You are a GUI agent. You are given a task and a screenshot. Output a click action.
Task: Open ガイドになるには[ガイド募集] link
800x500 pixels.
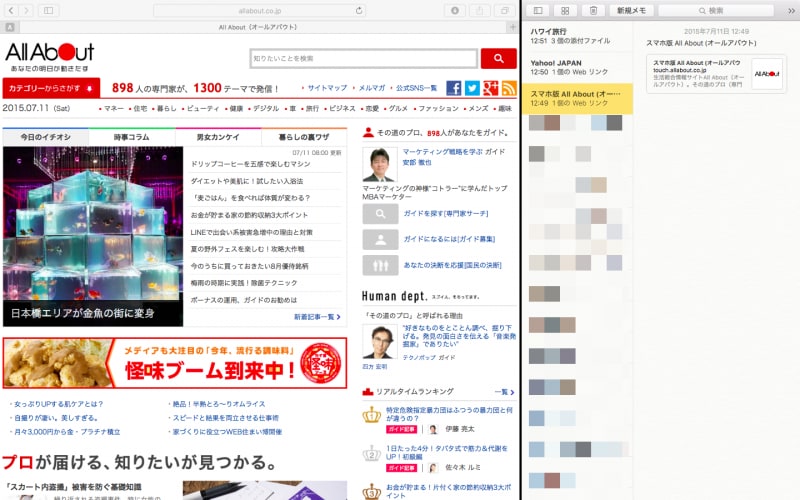click(449, 239)
